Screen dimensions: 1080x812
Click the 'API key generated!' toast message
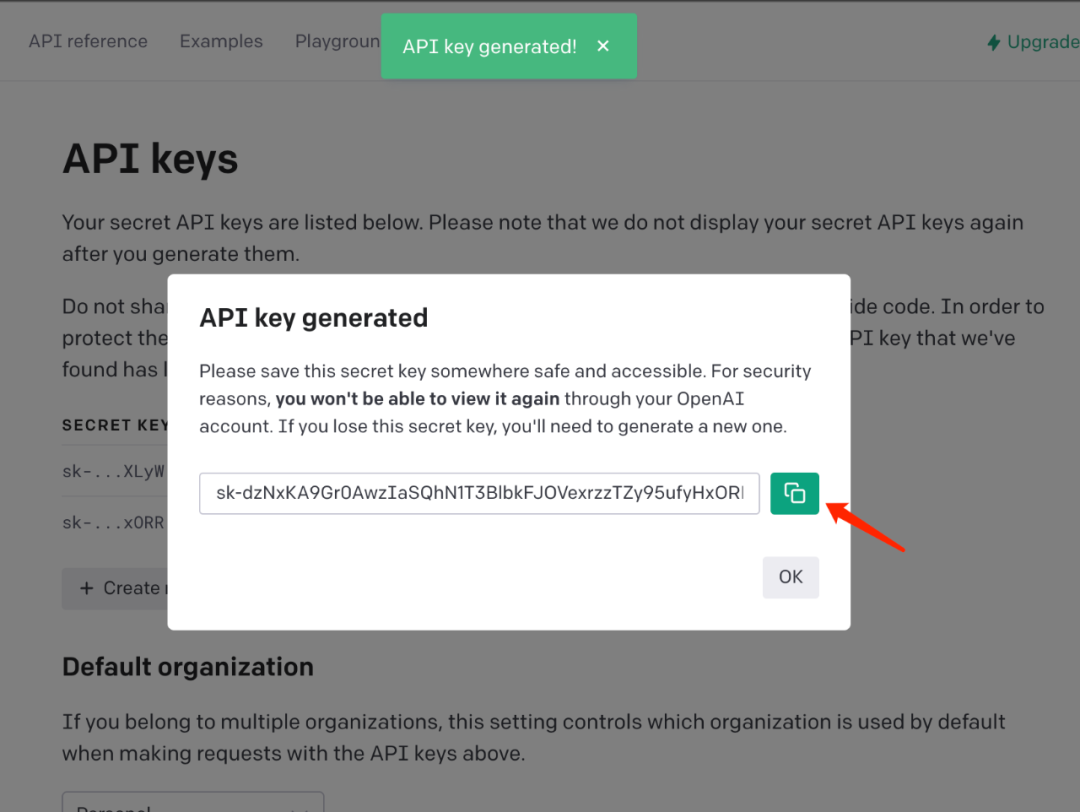click(489, 46)
